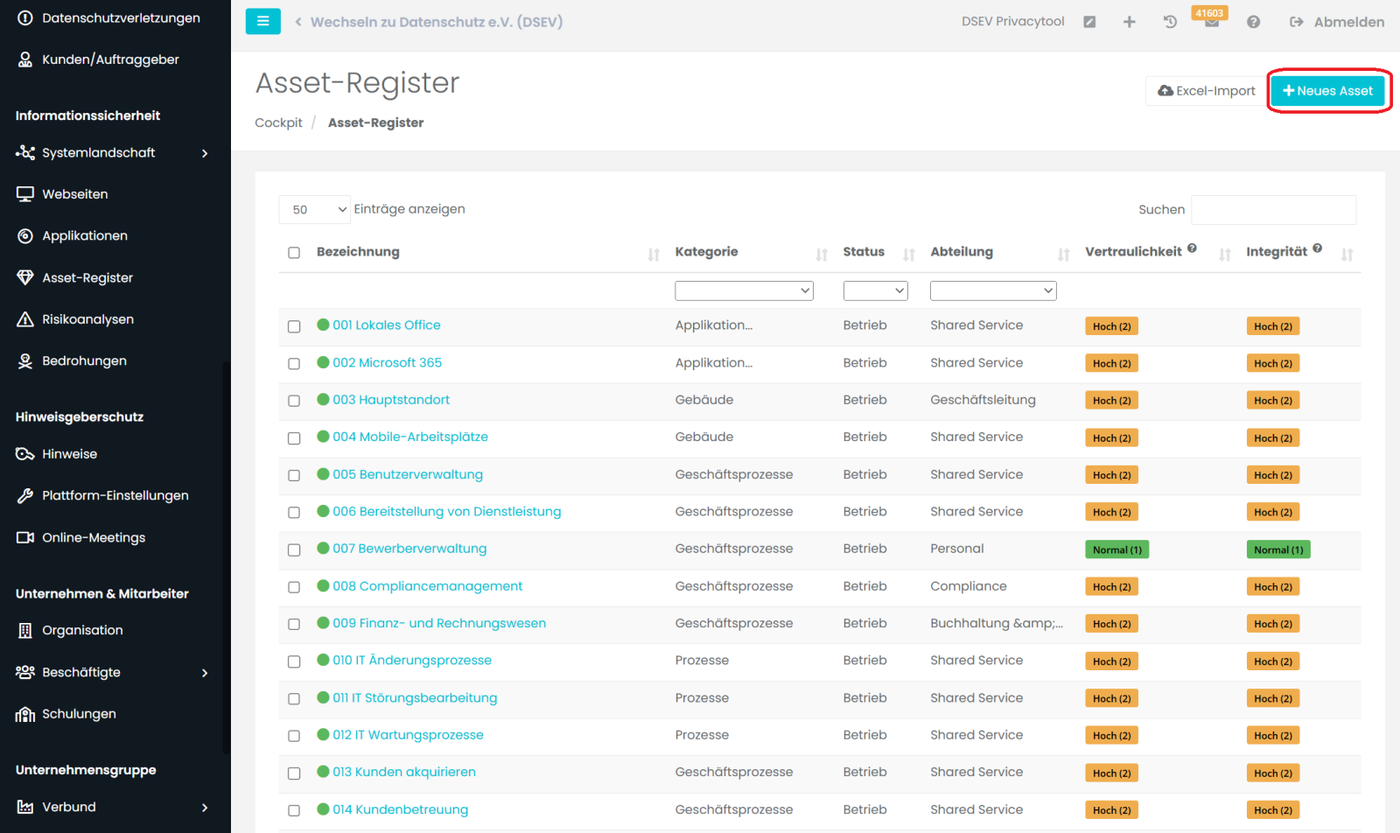Open asset 004 Mobile-Arbeitsplätze
Image resolution: width=1400 pixels, height=833 pixels.
(410, 437)
